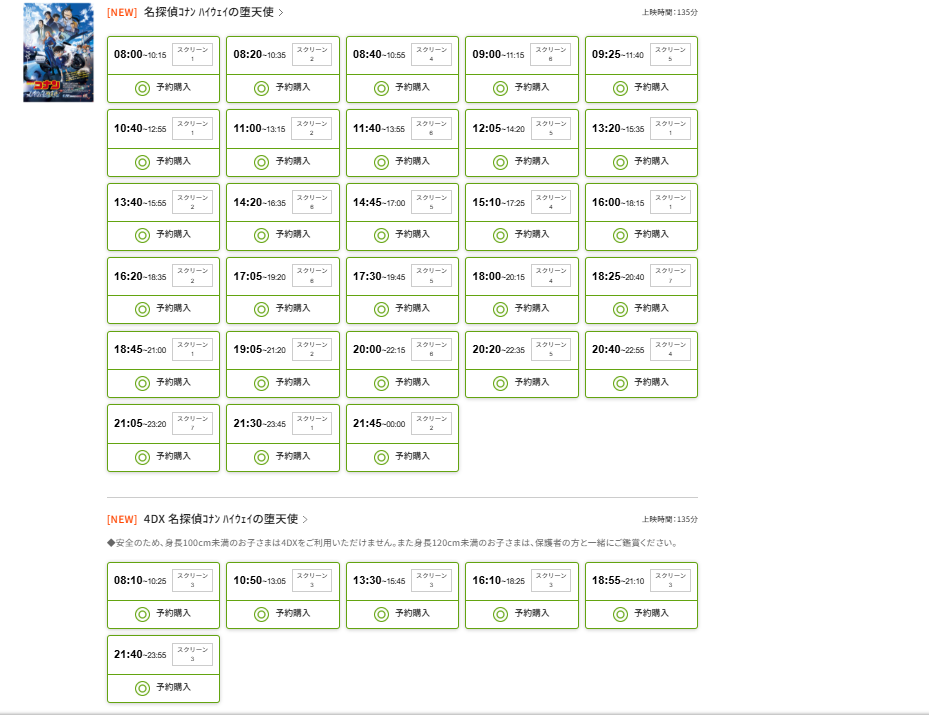
Task: Select the 4DX 18:55~21:10 showtime slot
Action: click(x=617, y=581)
